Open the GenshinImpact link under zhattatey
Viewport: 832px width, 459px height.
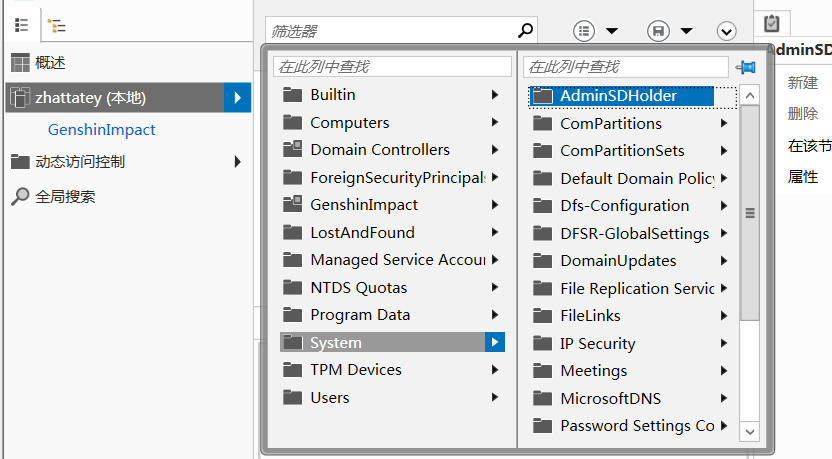coord(101,130)
